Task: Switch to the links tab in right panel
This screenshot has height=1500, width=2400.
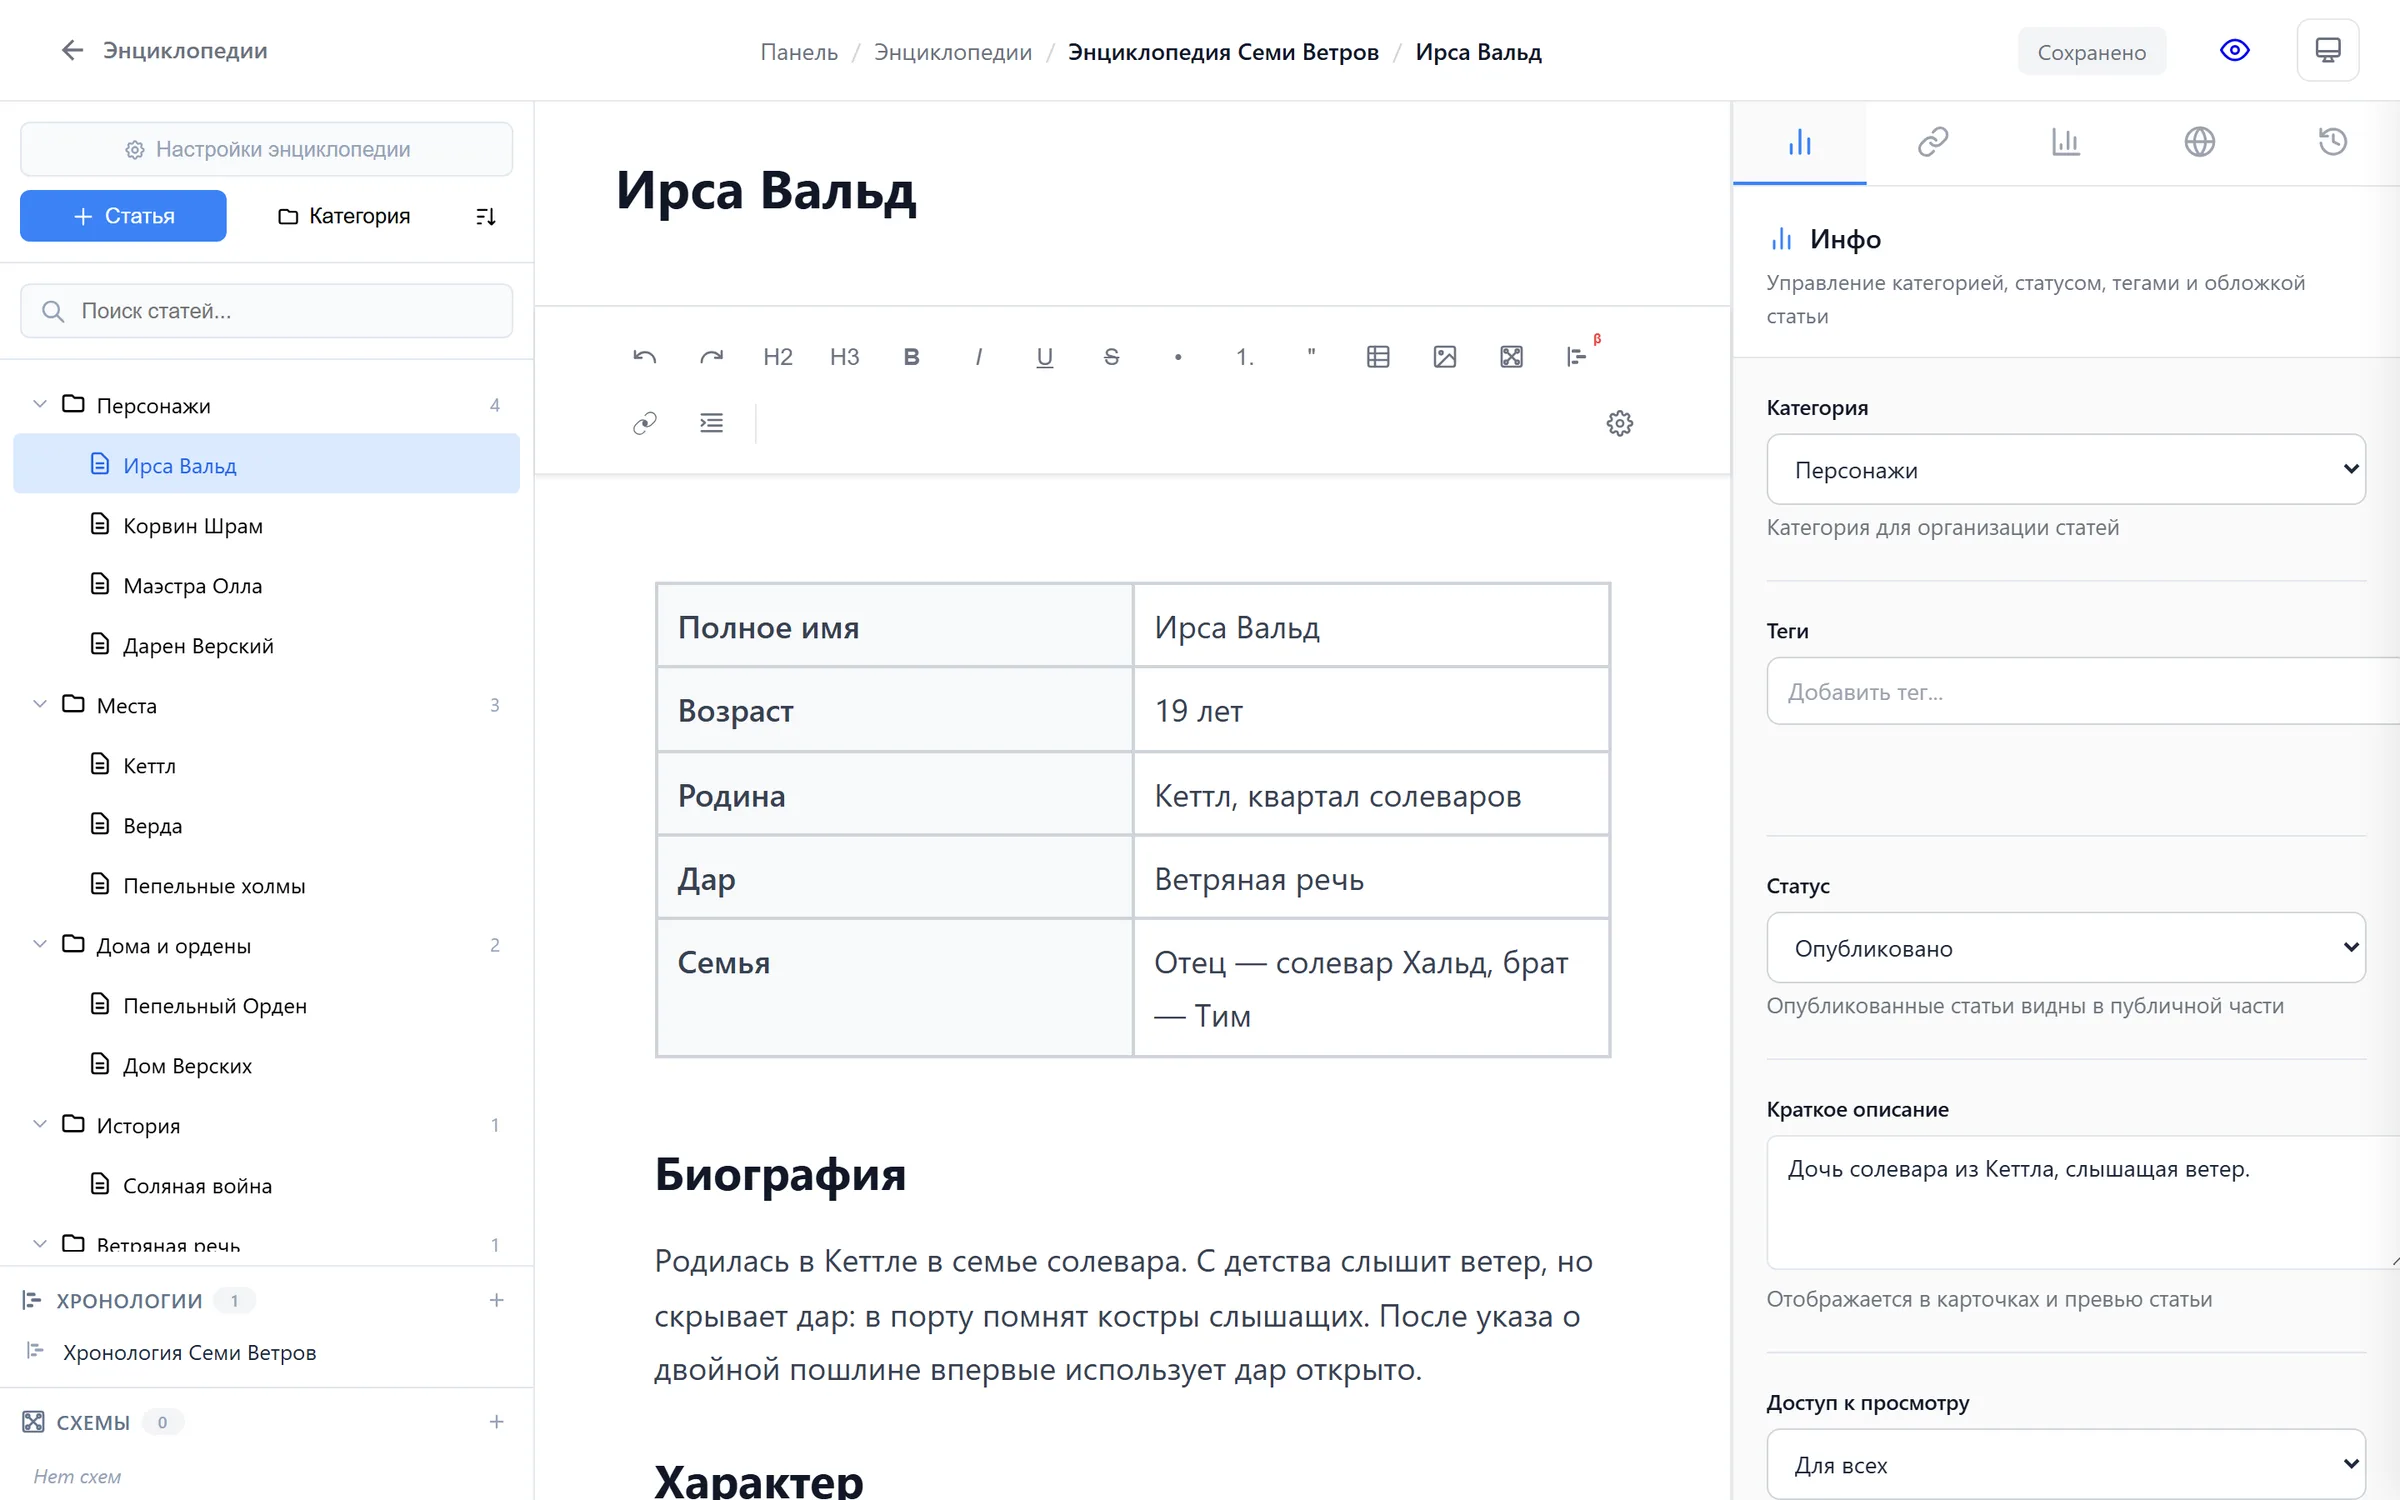Action: tap(1932, 142)
